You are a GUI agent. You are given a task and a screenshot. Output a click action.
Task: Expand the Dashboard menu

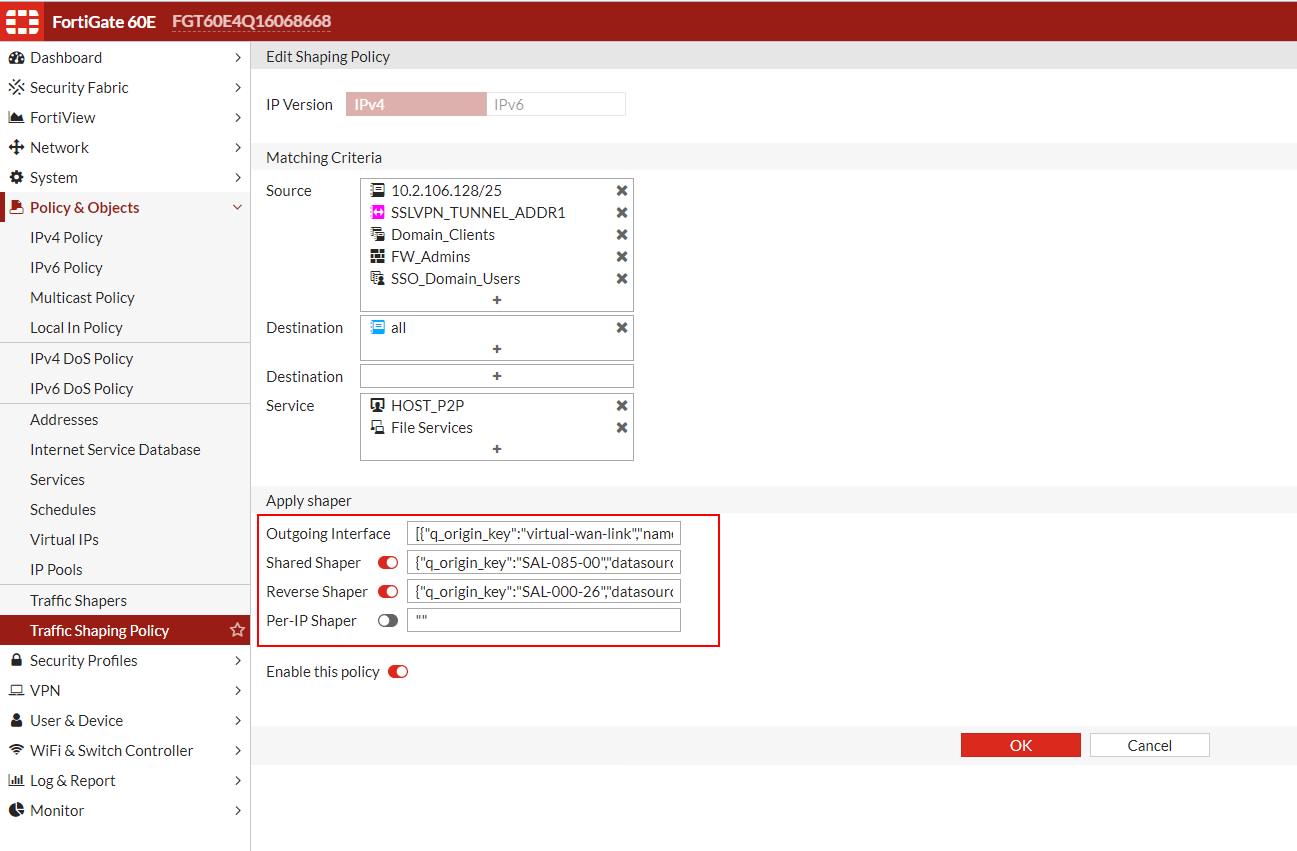[x=238, y=58]
